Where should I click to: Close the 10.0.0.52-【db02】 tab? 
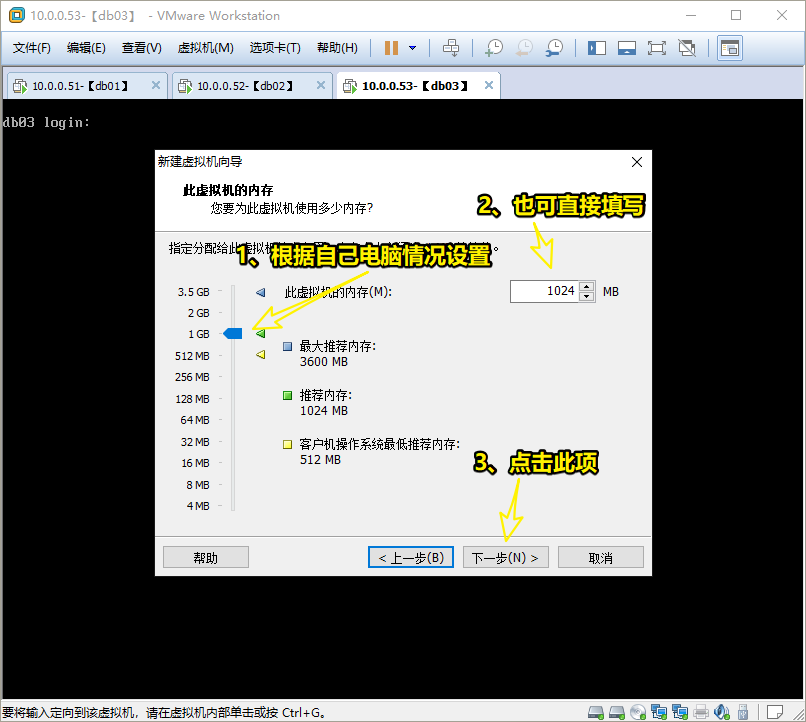320,86
